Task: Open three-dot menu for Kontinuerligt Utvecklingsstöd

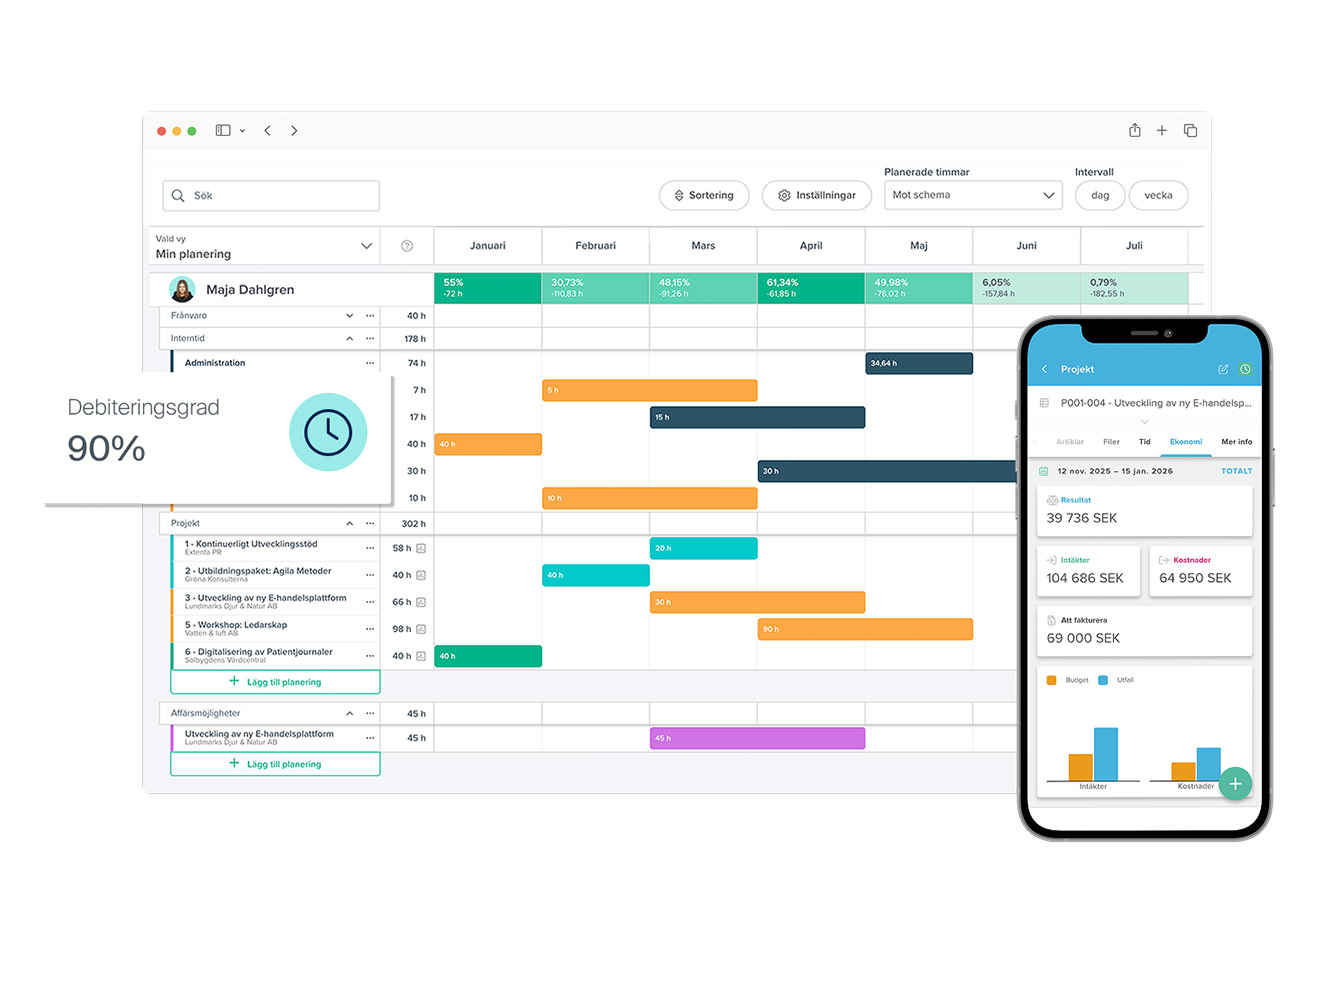Action: [370, 548]
